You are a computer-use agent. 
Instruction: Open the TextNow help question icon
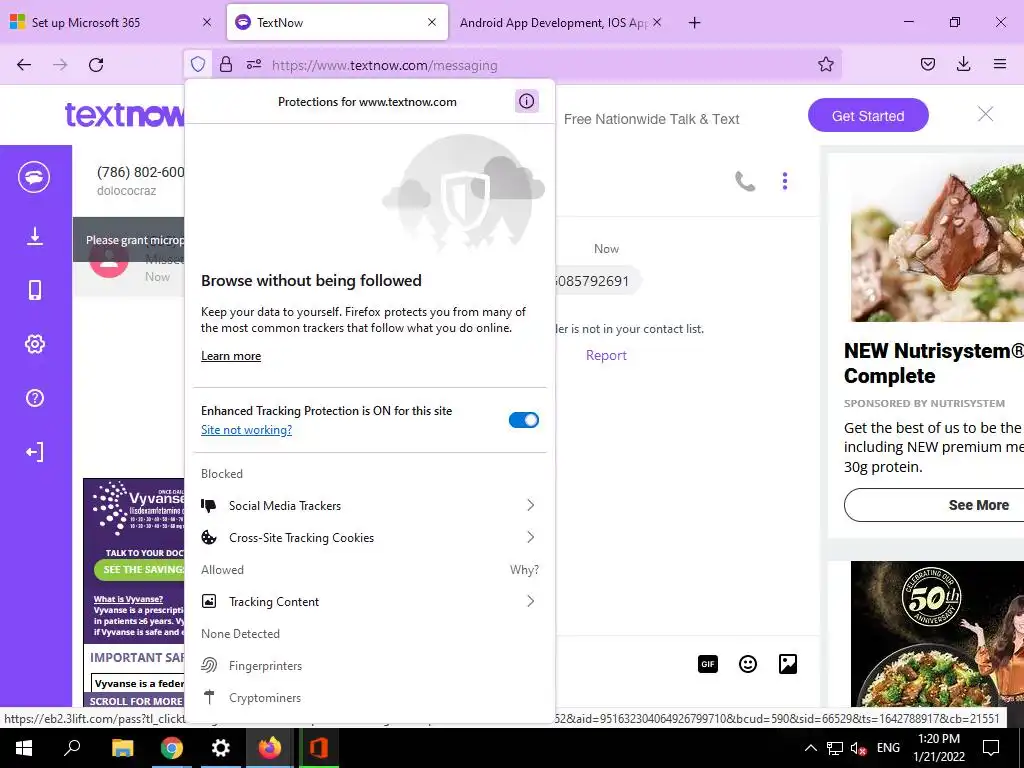[x=35, y=398]
